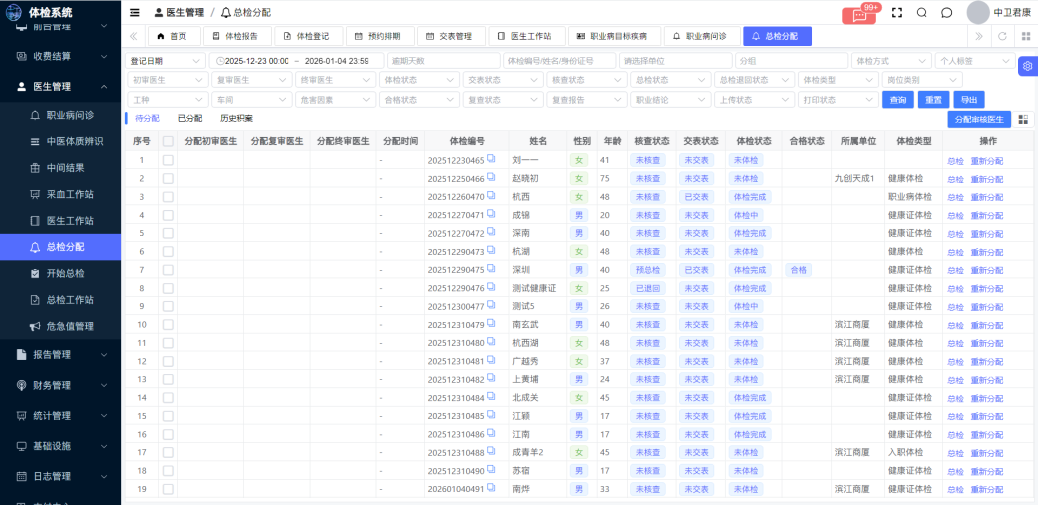The width and height of the screenshot is (1038, 505).
Task: Click 重新分配 link for row 2
Action: [986, 179]
